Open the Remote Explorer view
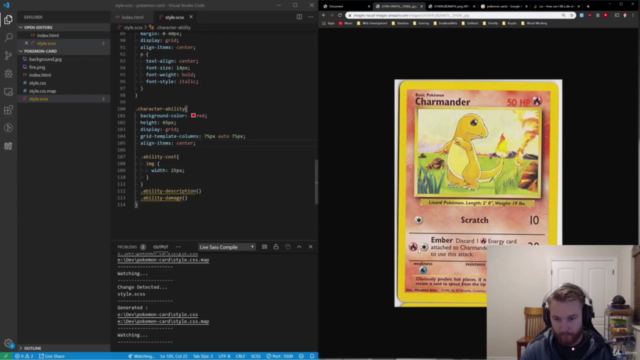The width and height of the screenshot is (640, 360). [x=8, y=92]
